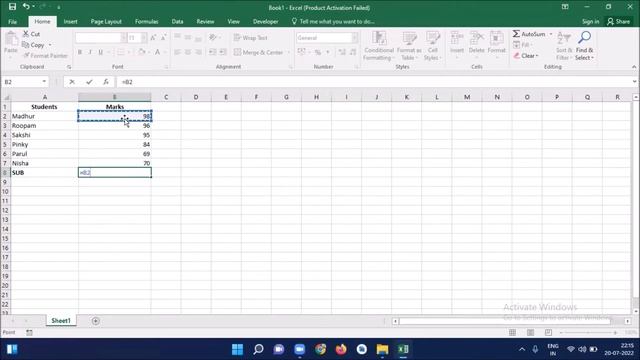
Task: Click the volume icon in system tray
Action: point(582,349)
